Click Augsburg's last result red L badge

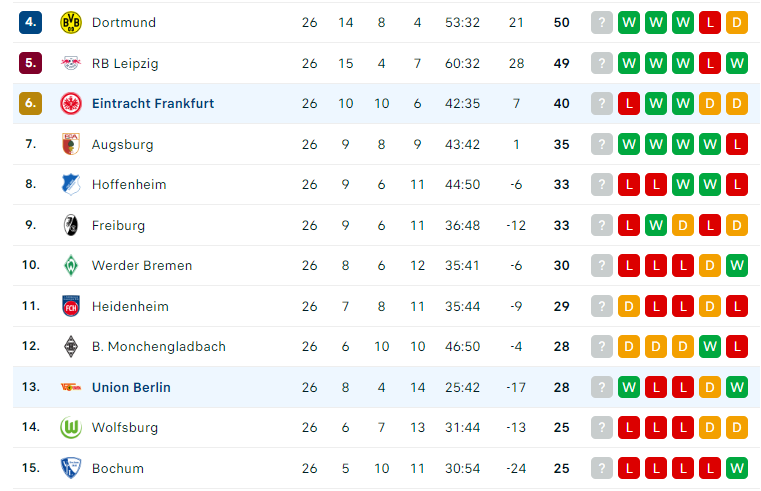point(737,144)
